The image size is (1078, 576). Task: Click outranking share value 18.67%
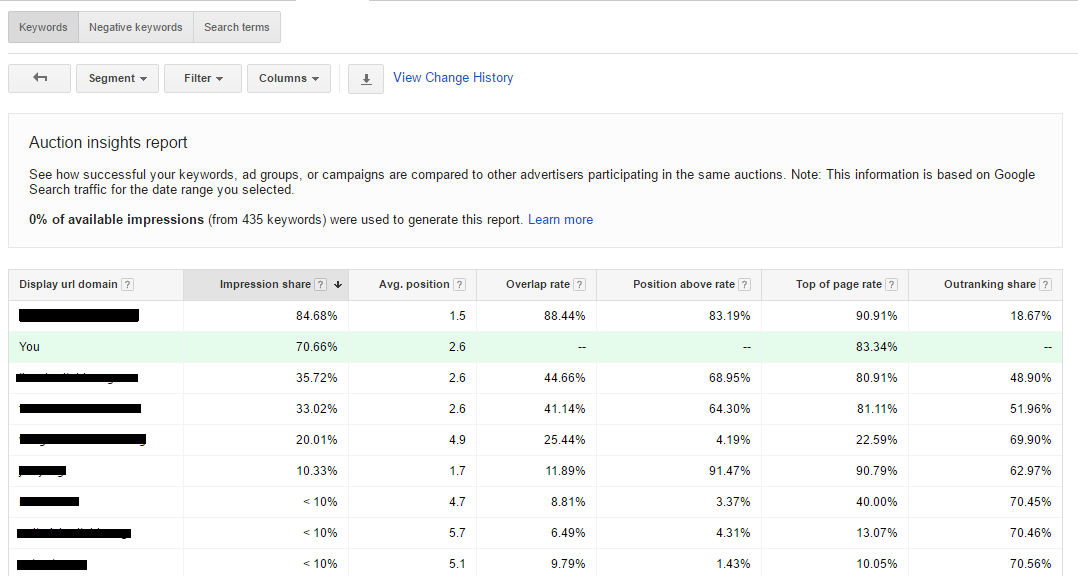1031,316
